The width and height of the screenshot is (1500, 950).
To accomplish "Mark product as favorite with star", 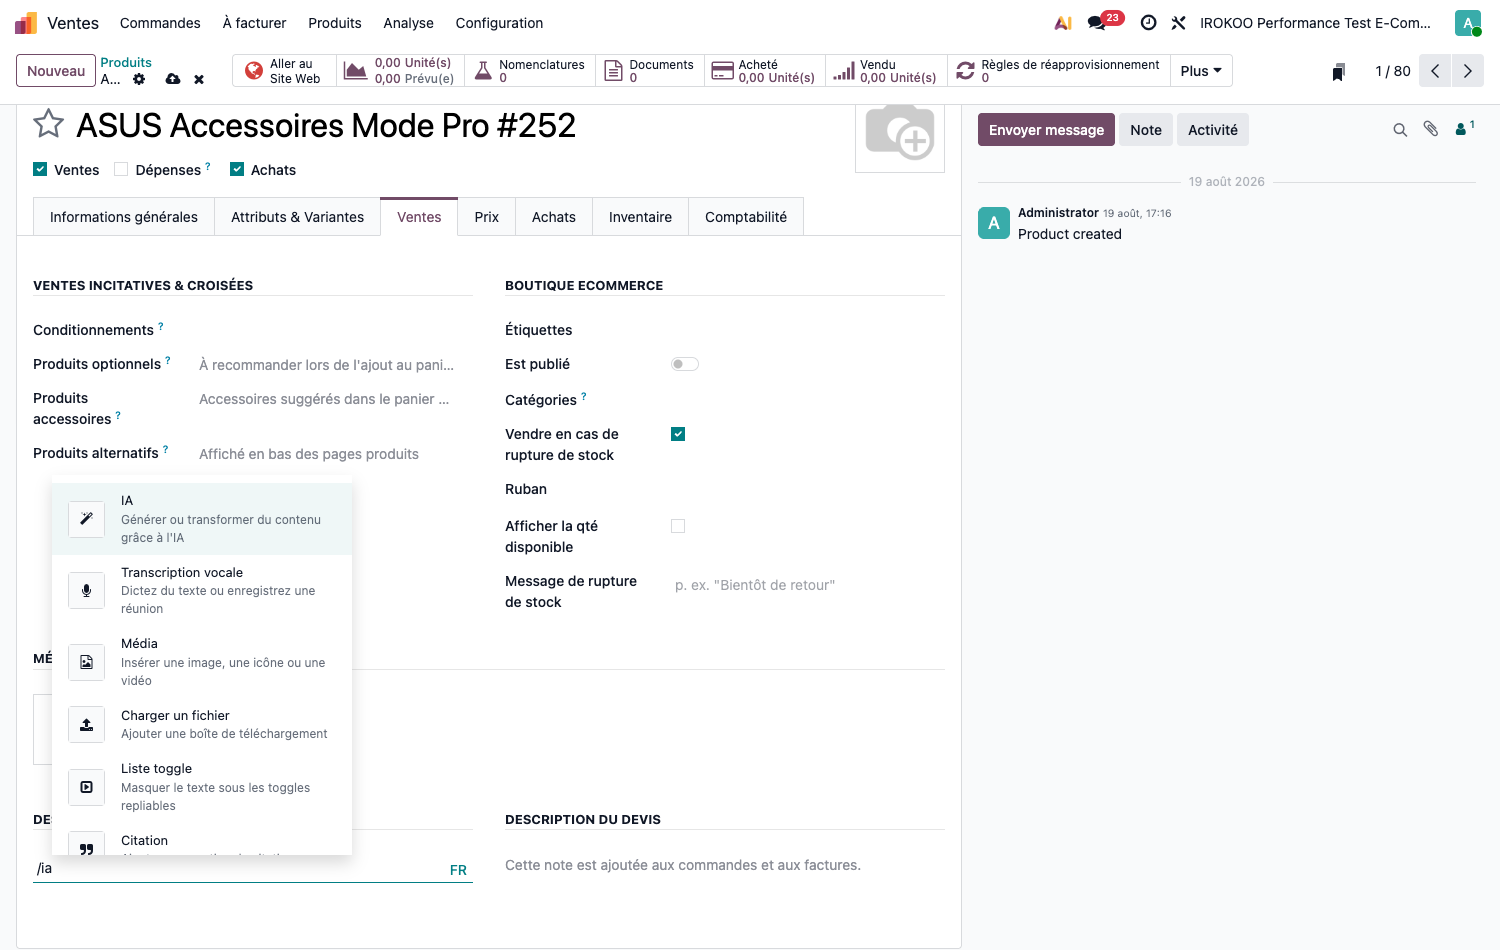I will point(49,124).
